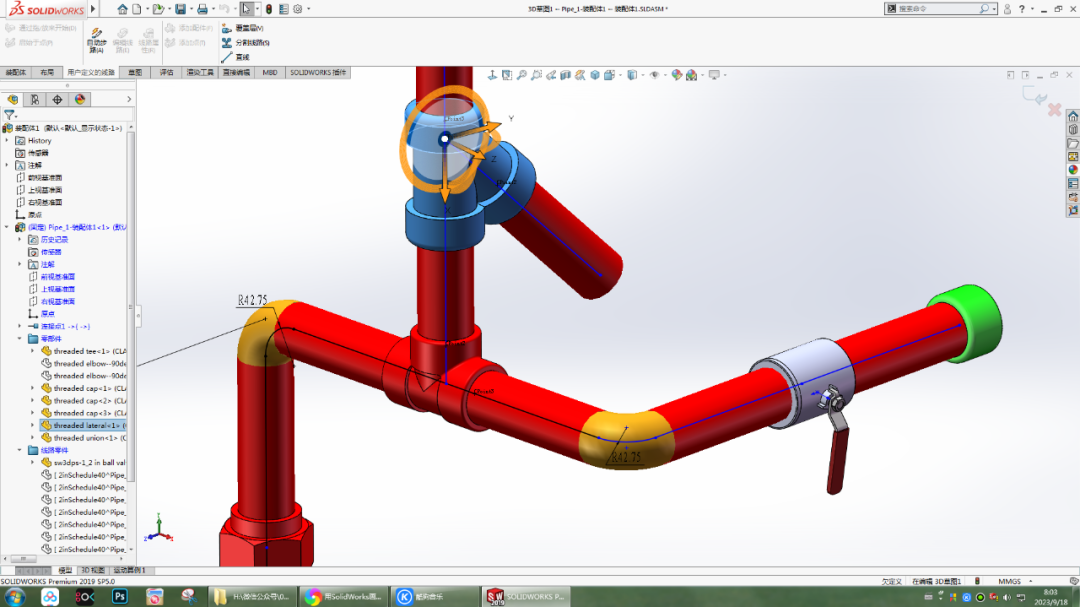1080x607 pixels.
Task: Switch to the 装配体 ribbon tab
Action: (x=15, y=72)
